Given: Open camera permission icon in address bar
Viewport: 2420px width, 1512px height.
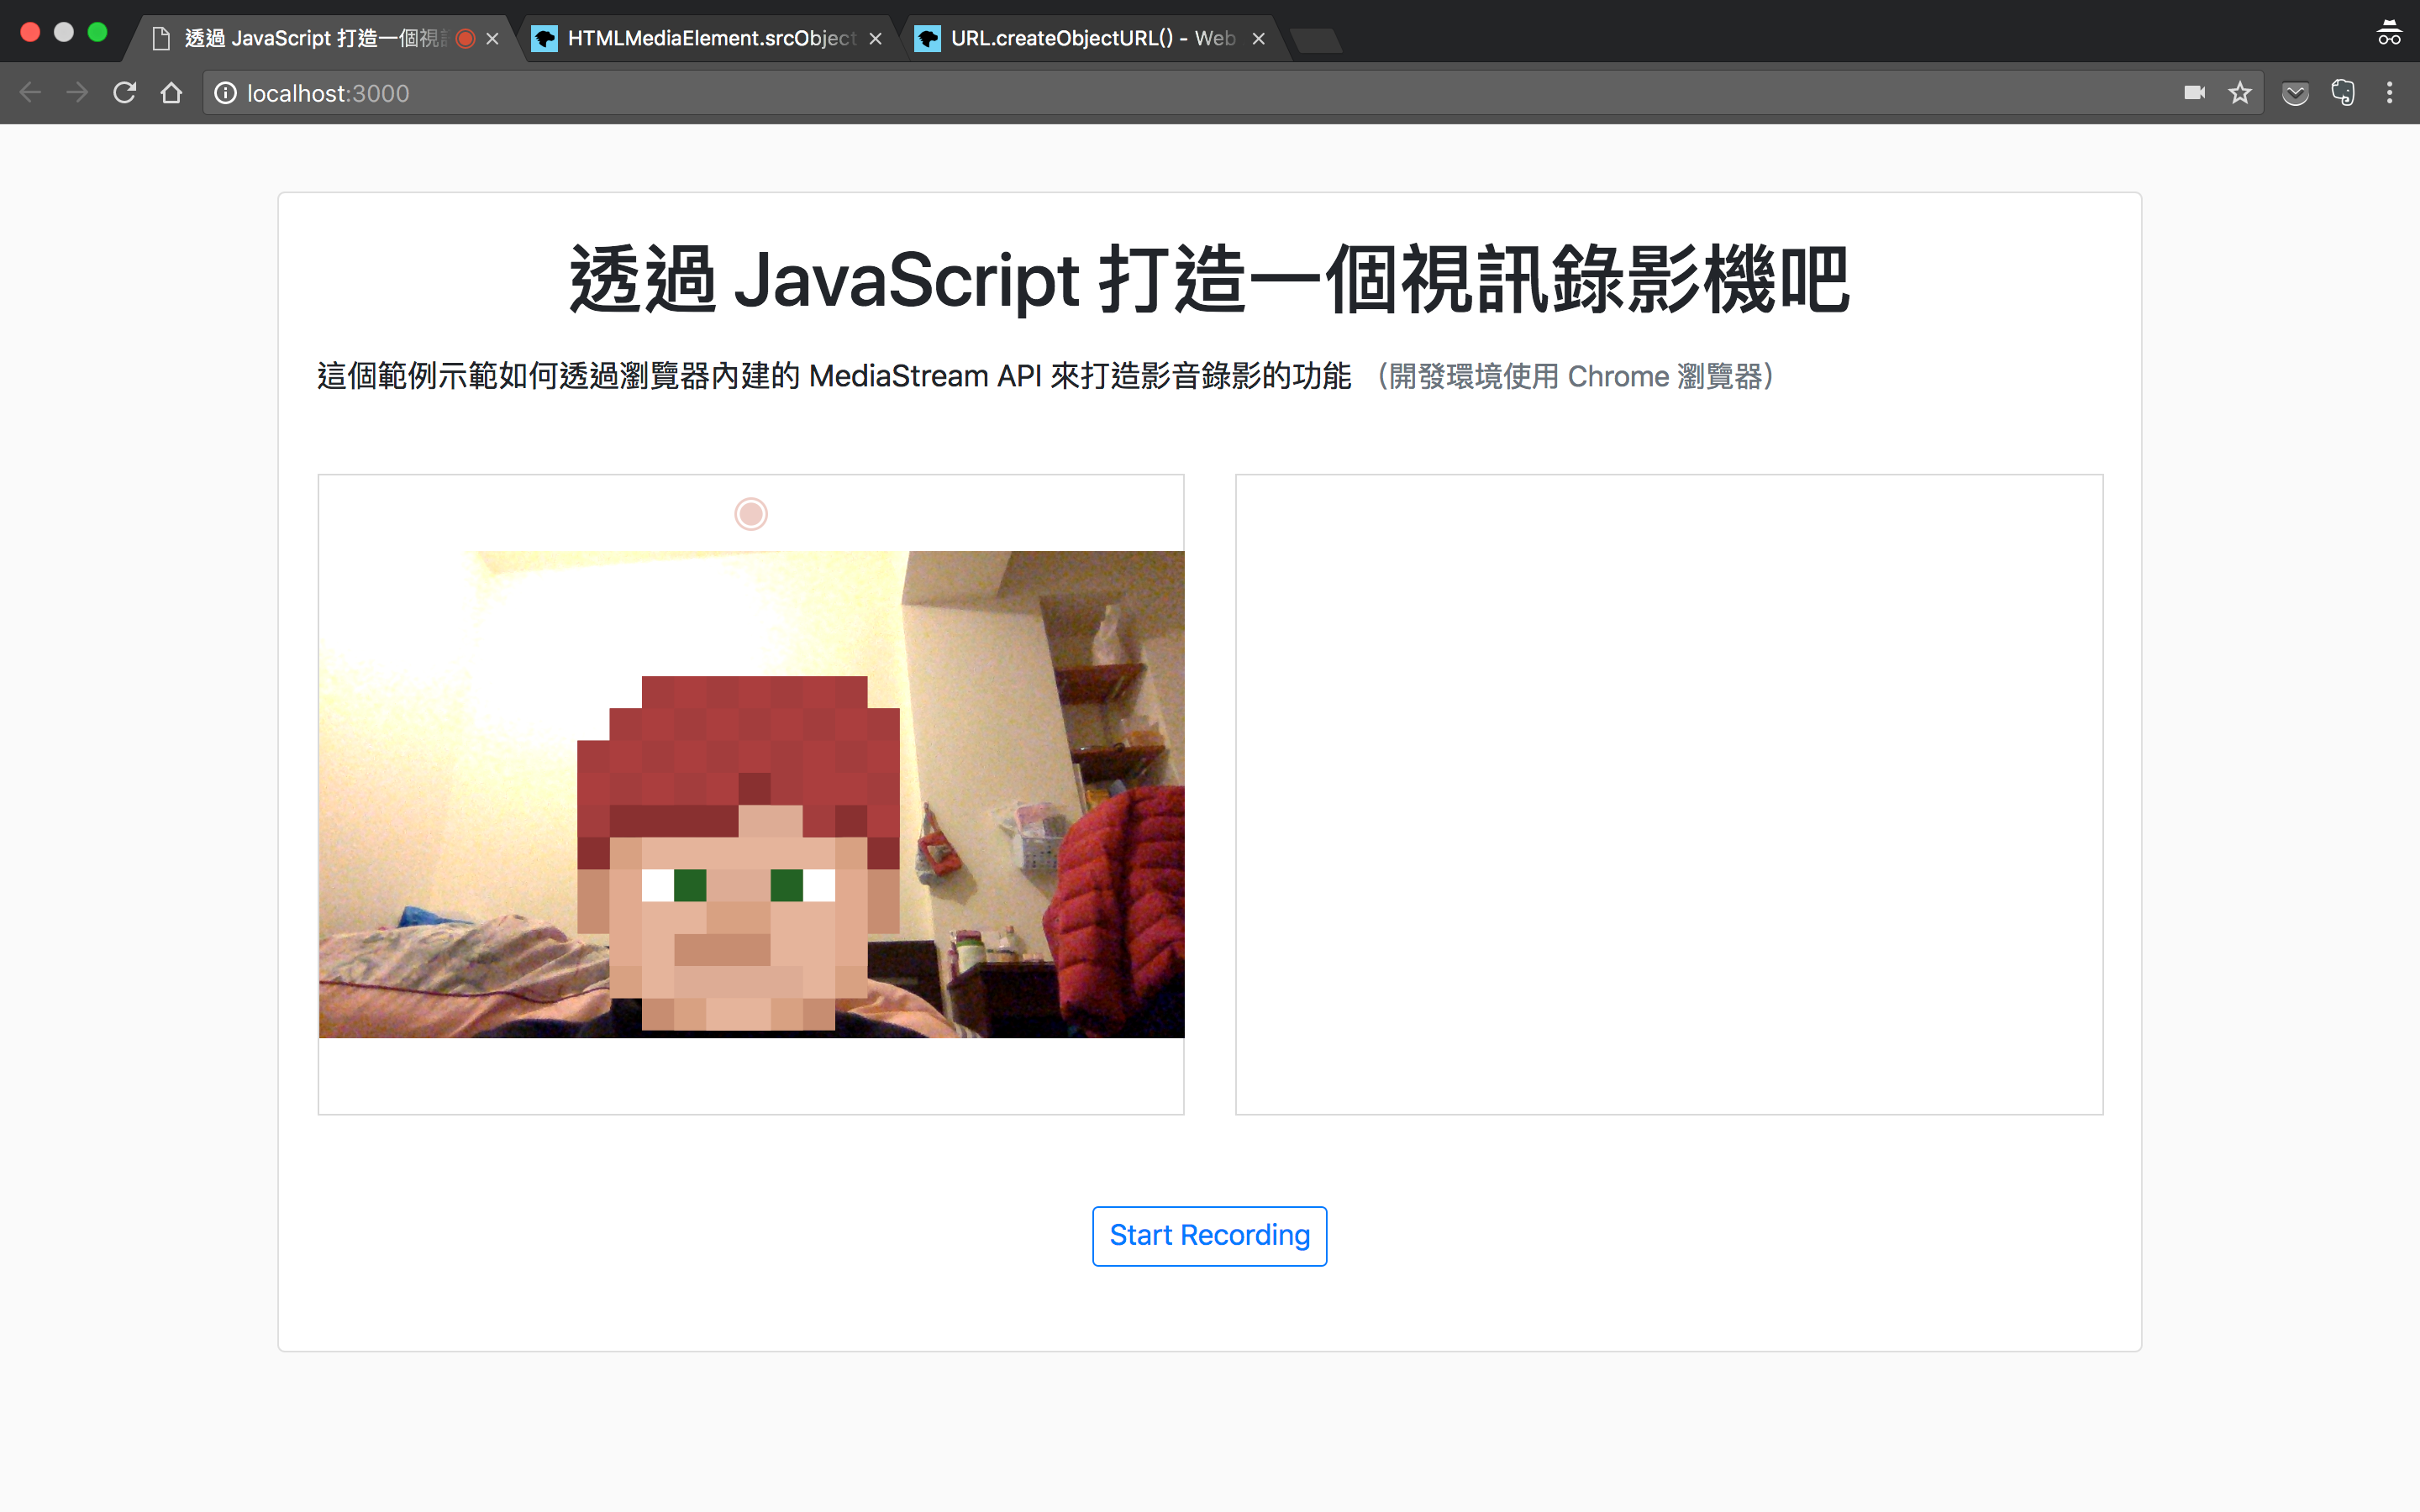Looking at the screenshot, I should [2194, 93].
